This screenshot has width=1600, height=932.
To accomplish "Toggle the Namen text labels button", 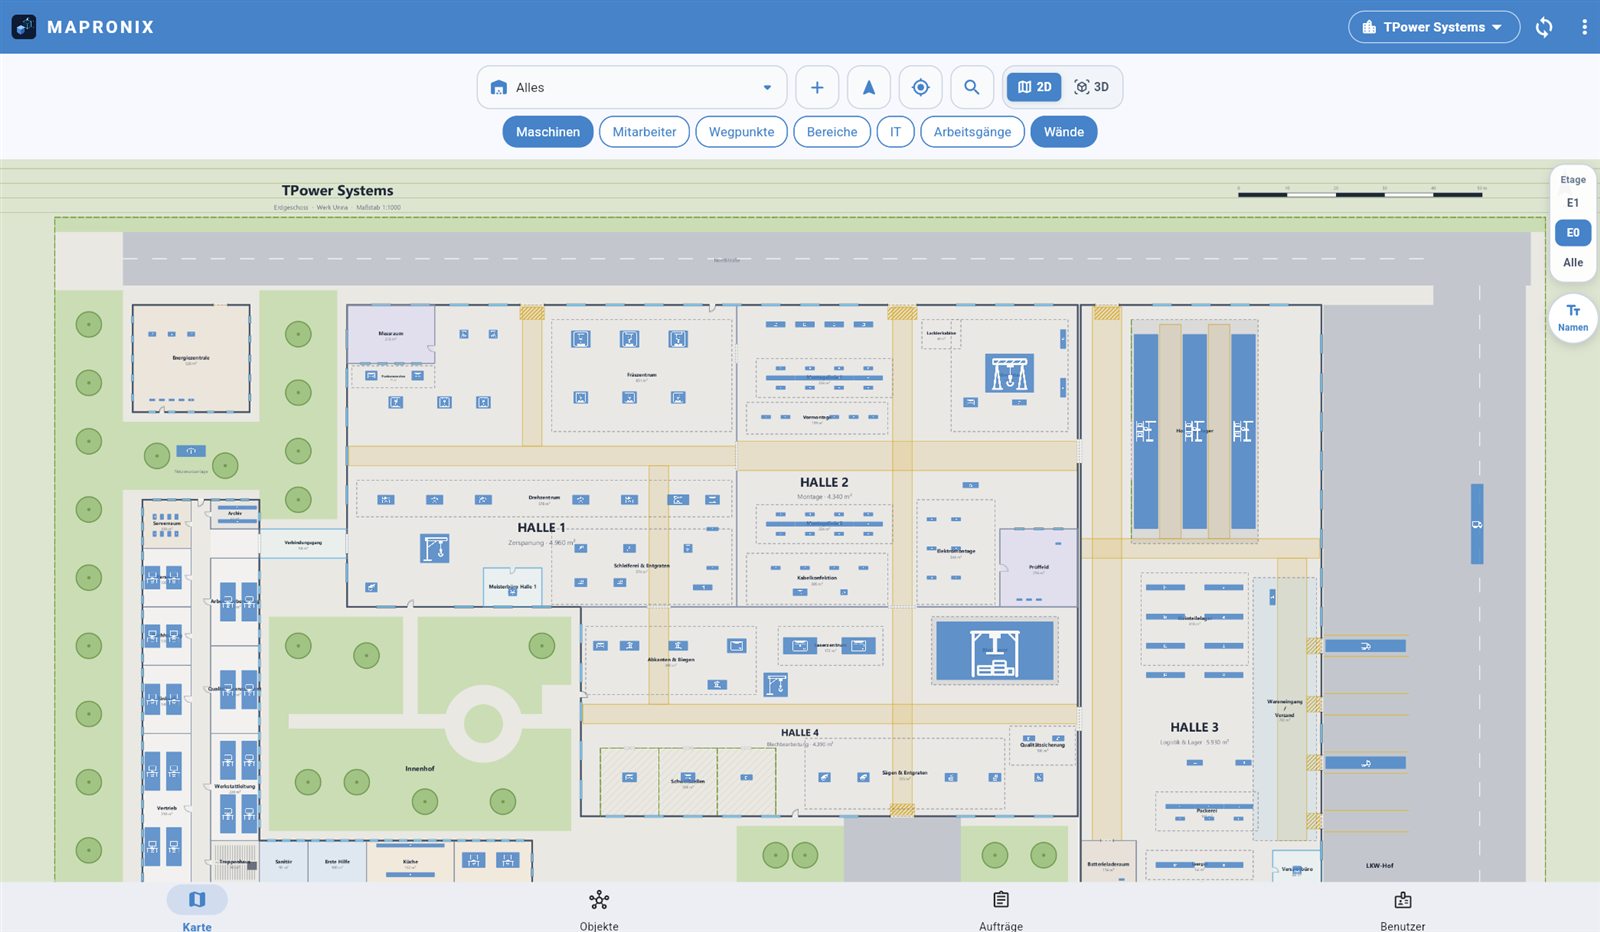I will click(1573, 318).
